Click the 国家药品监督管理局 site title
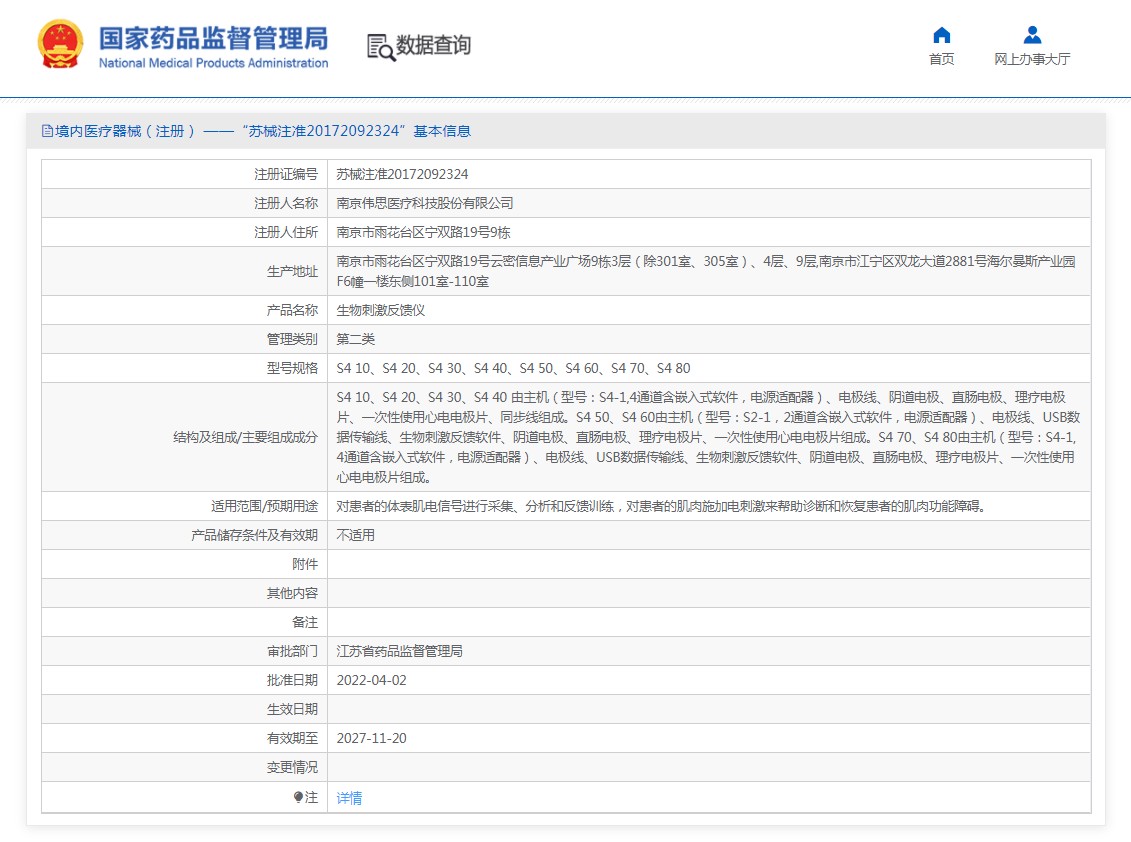Screen dimensions: 1131x842 213,39
